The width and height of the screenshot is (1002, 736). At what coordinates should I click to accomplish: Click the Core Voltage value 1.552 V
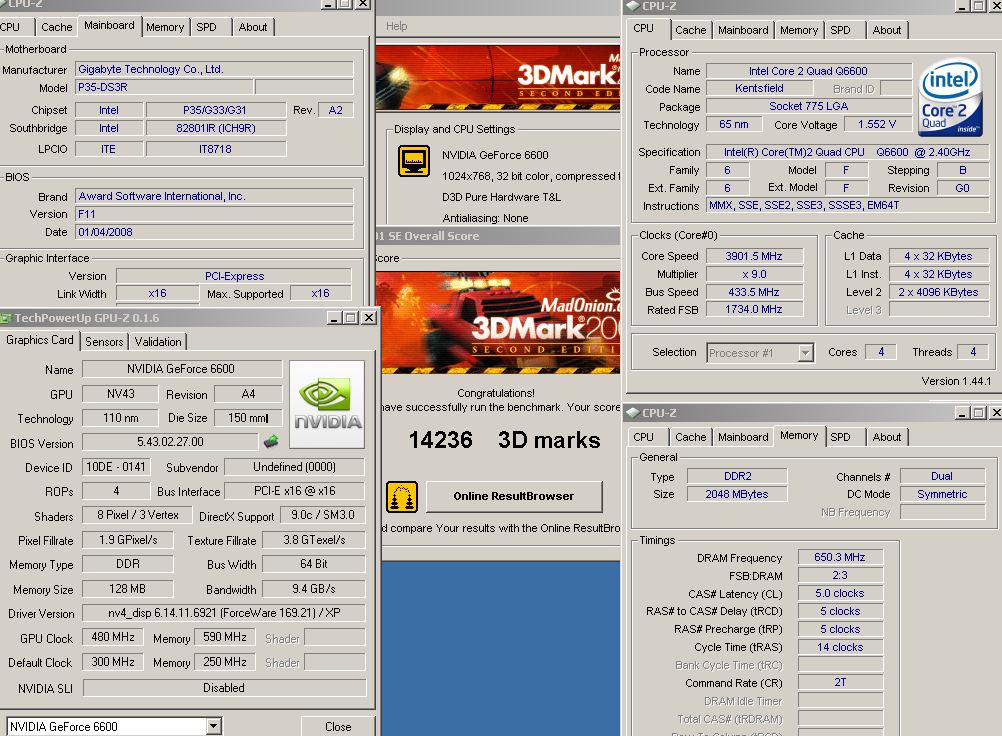[x=877, y=124]
